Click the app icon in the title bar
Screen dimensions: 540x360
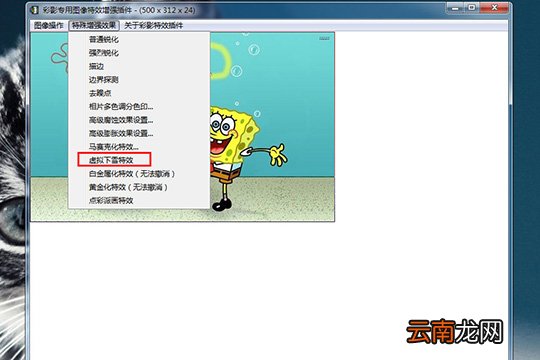coord(34,10)
